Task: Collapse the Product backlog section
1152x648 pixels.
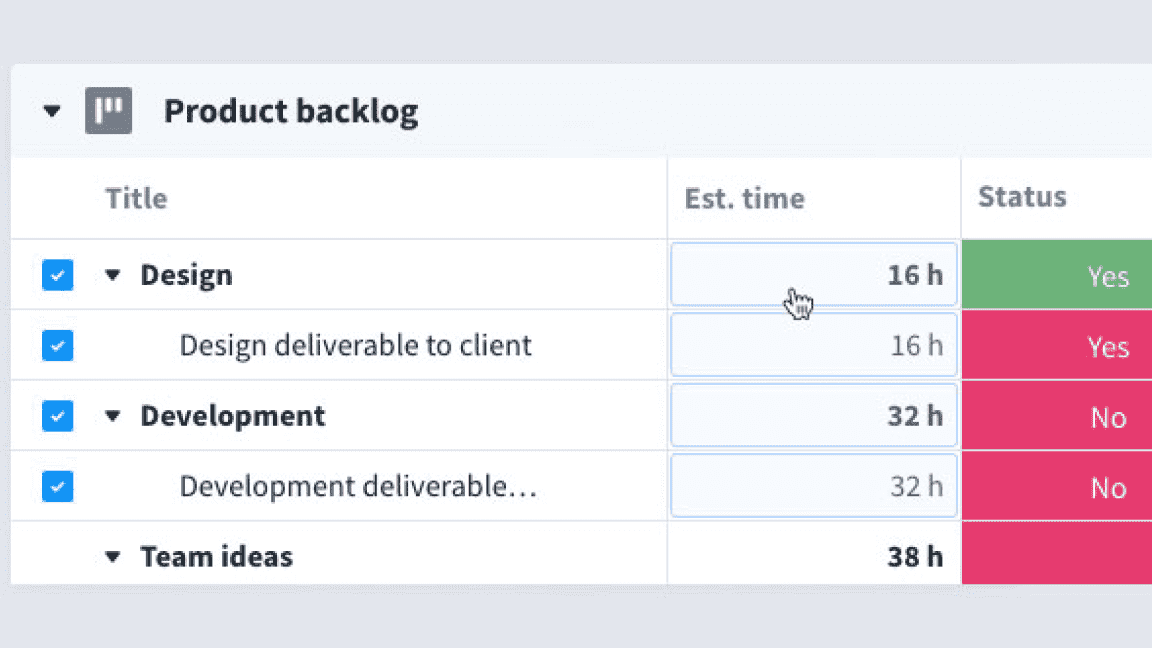Action: (x=52, y=111)
